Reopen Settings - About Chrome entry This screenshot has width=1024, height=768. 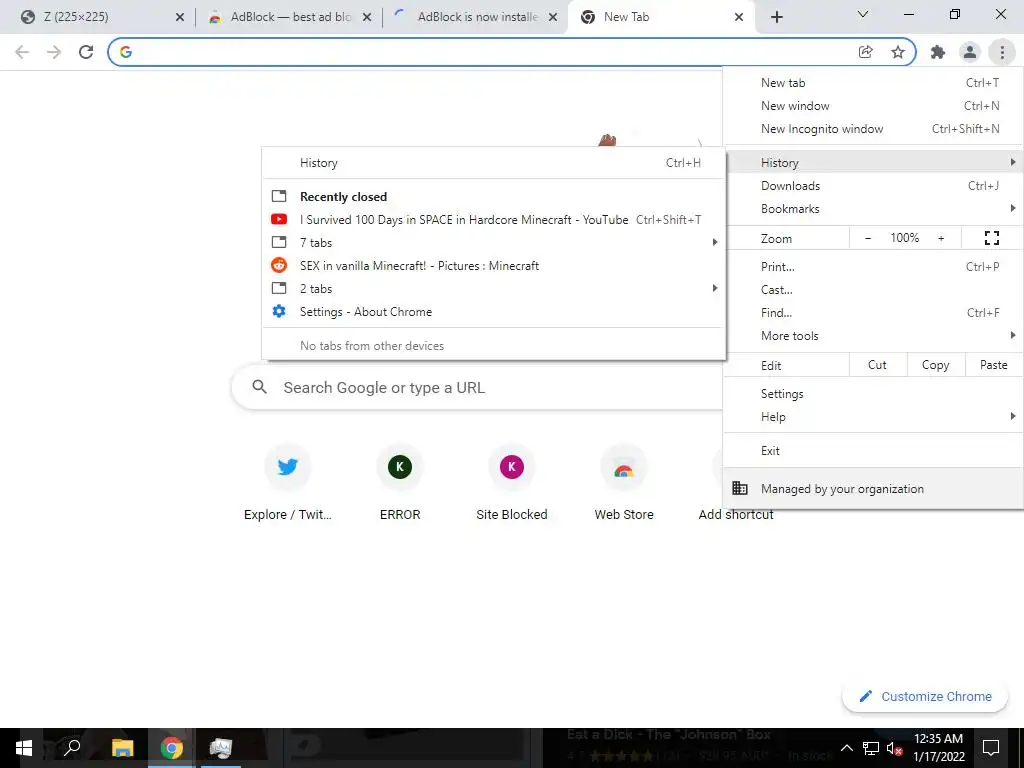[494, 312]
